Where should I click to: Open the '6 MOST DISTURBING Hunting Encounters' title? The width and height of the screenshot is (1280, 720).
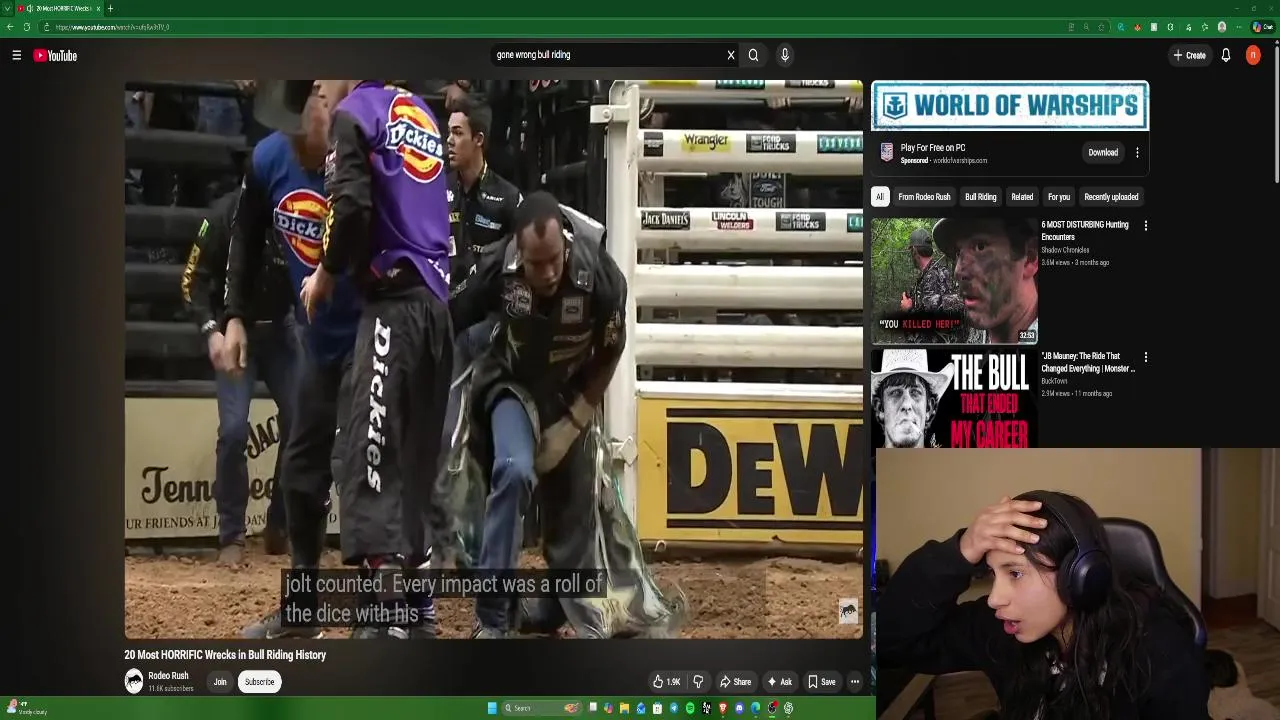[x=1085, y=231]
